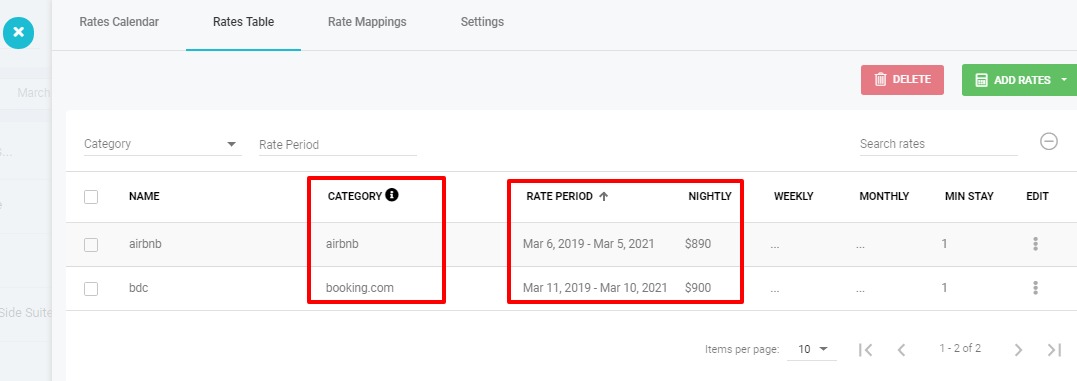Focus the Rate Period filter field

(337, 145)
